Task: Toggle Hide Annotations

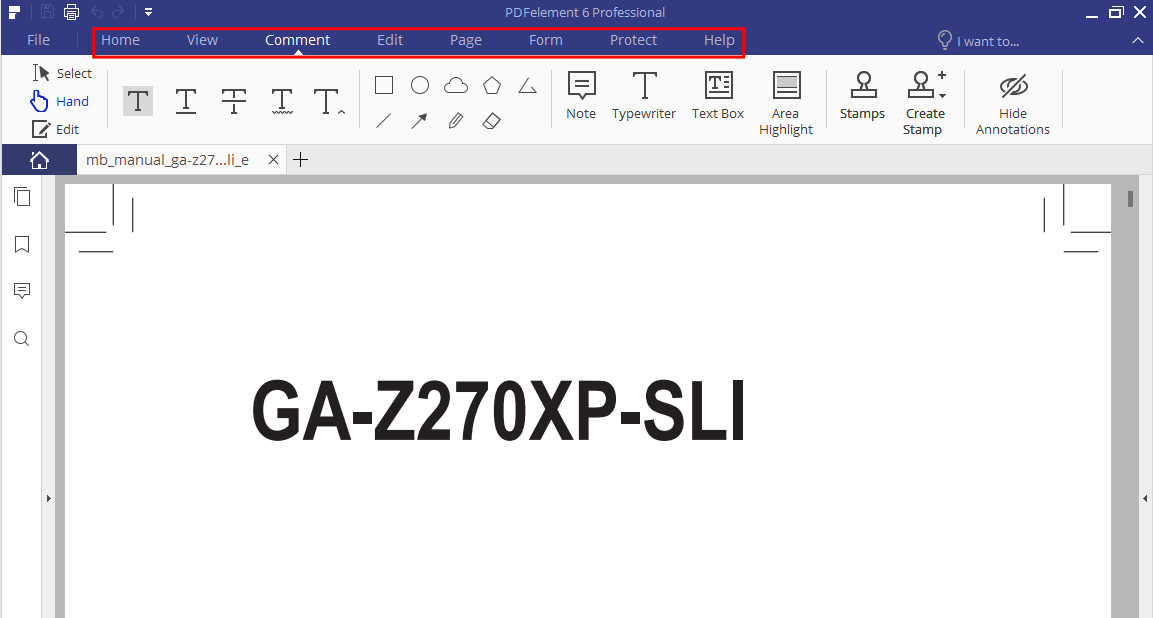Action: 1013,104
